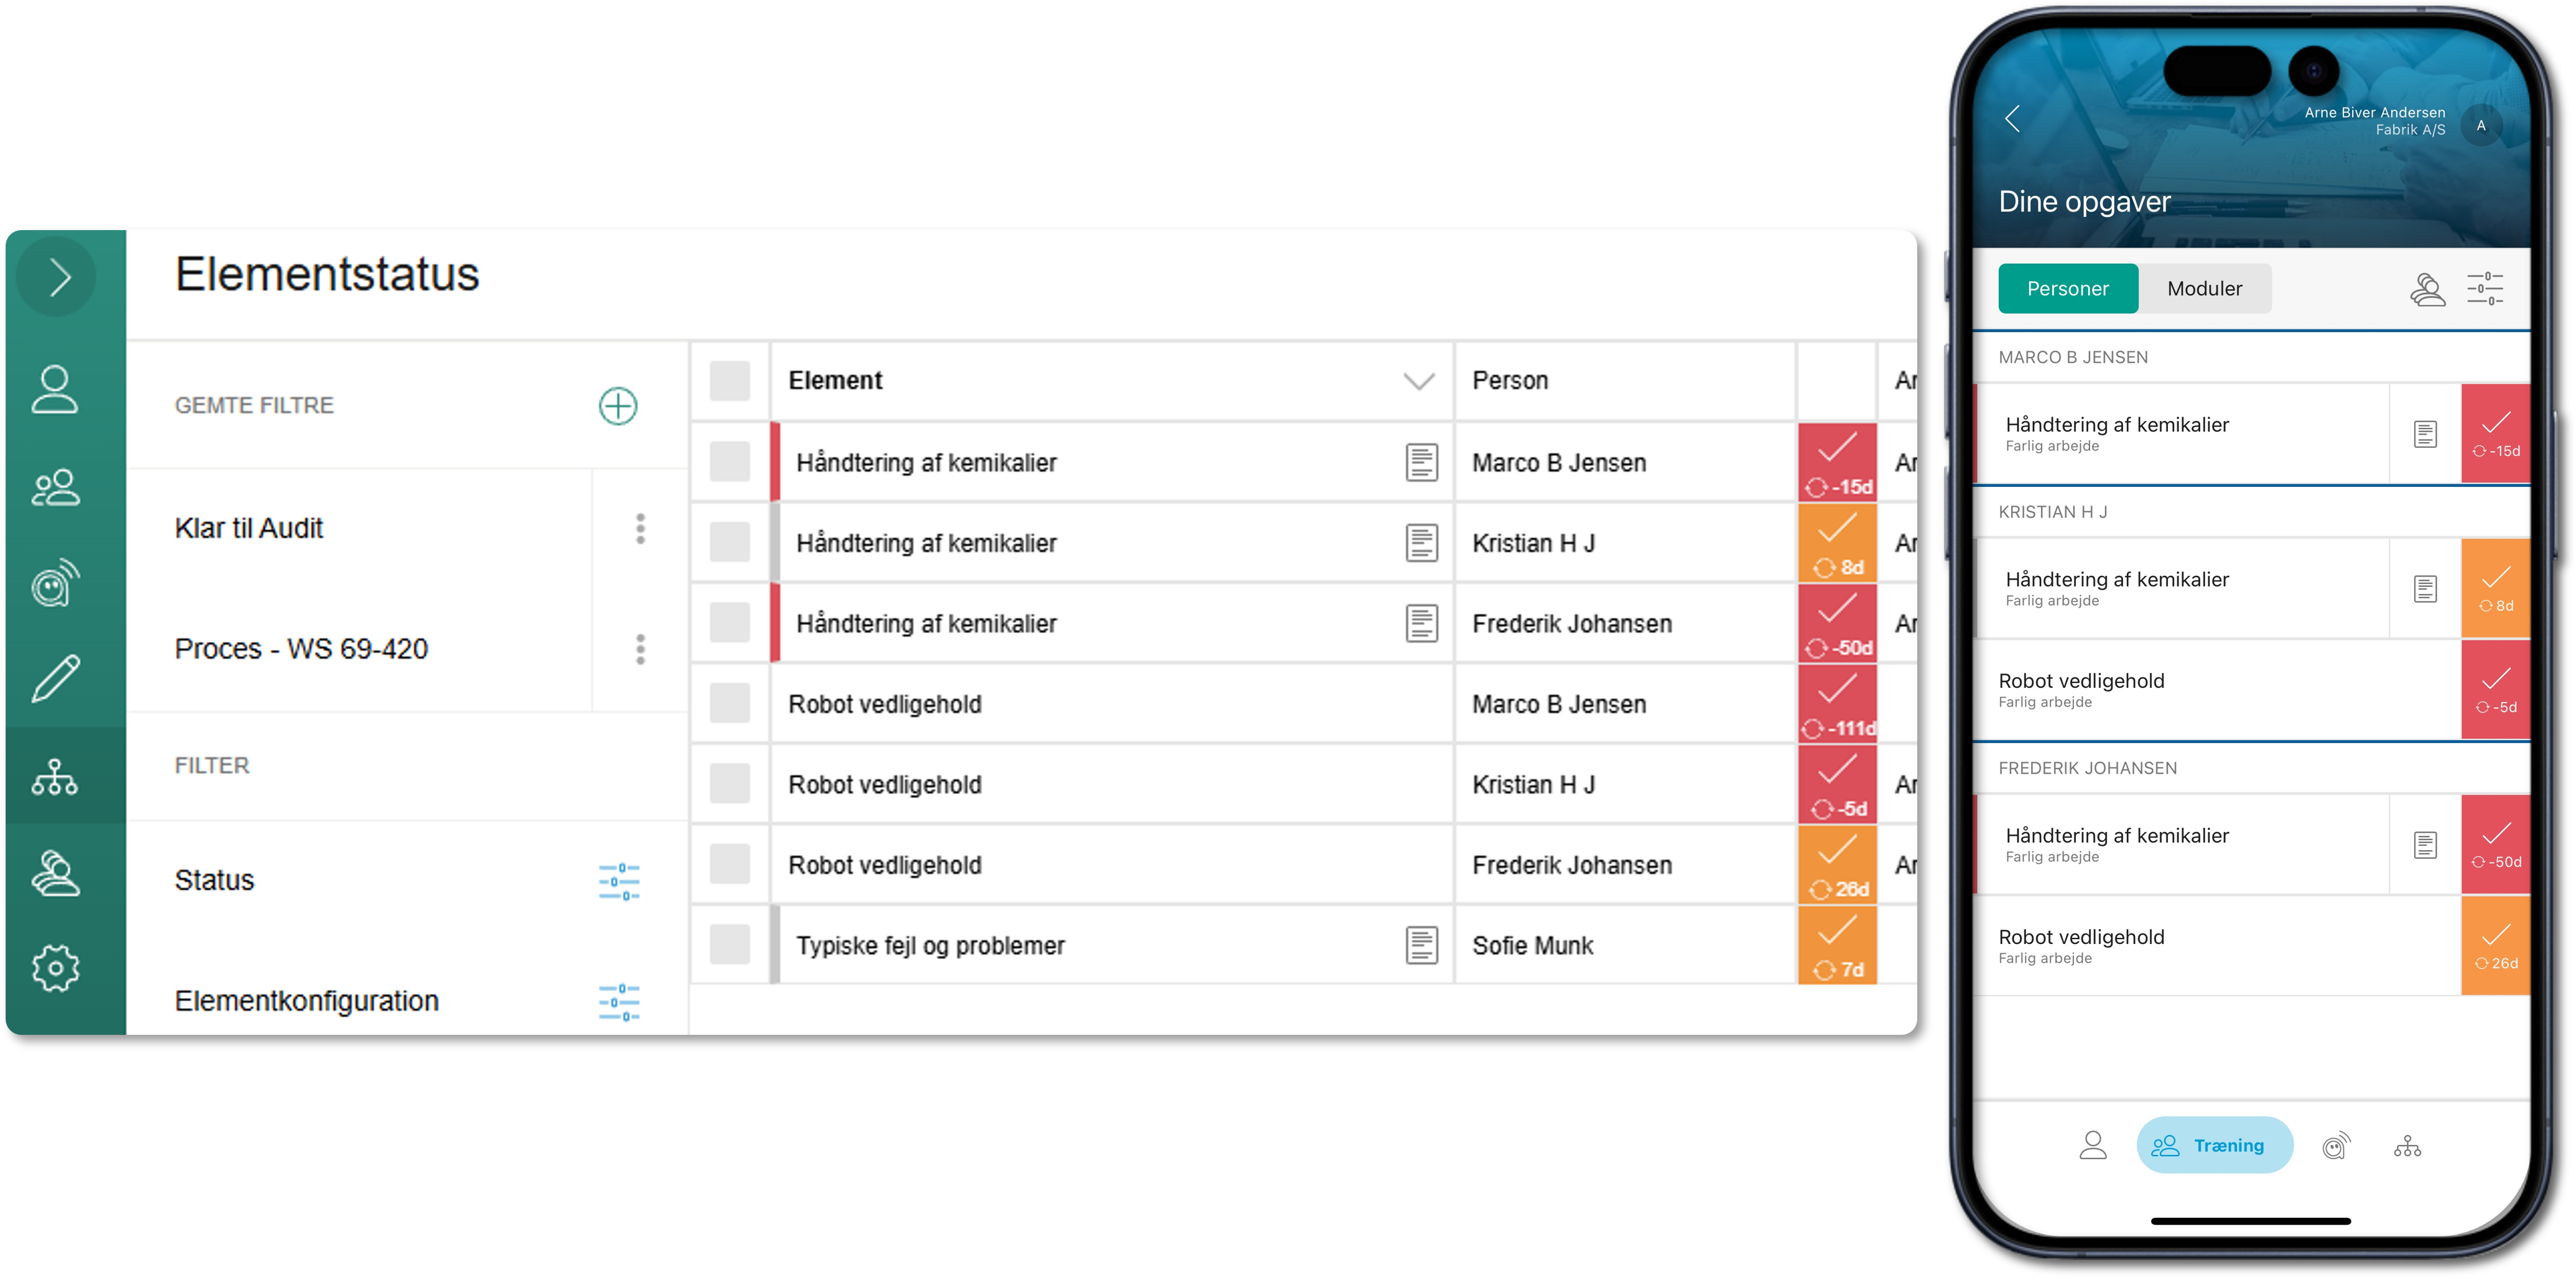The image size is (2576, 1278).
Task: Select checkbox for first Robot vedligehold row
Action: pos(730,704)
